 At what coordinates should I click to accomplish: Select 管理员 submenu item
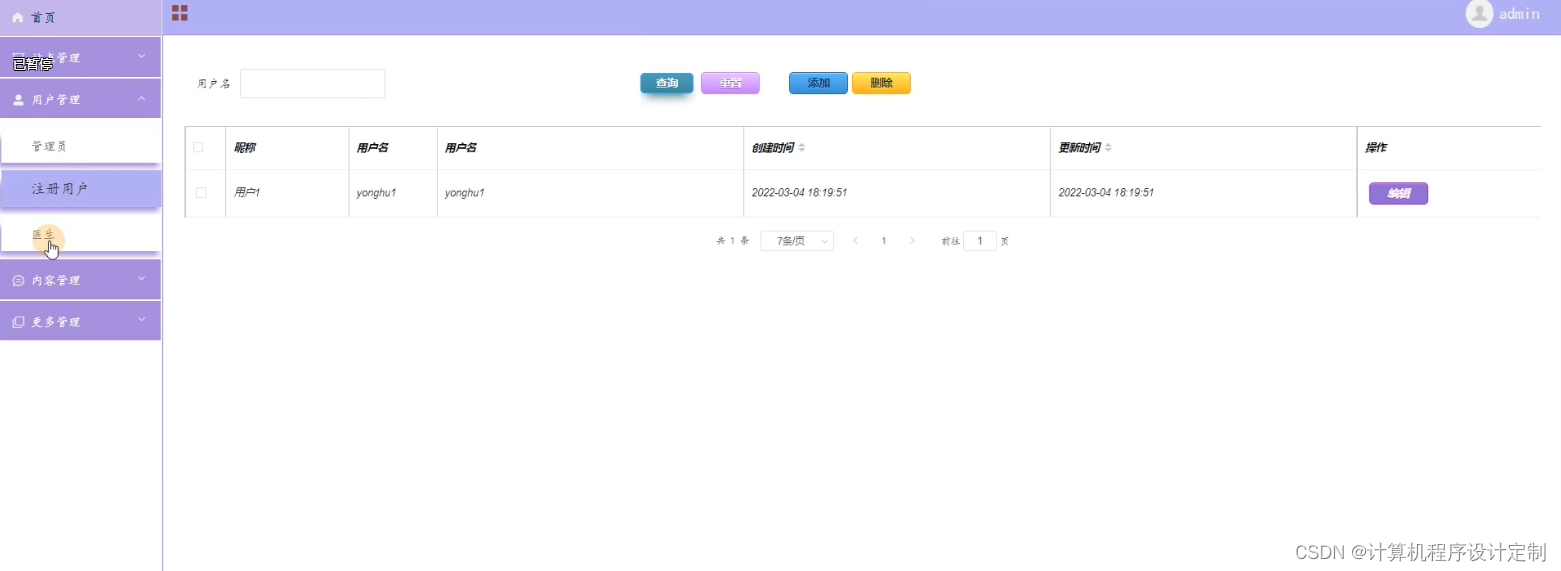tap(80, 146)
